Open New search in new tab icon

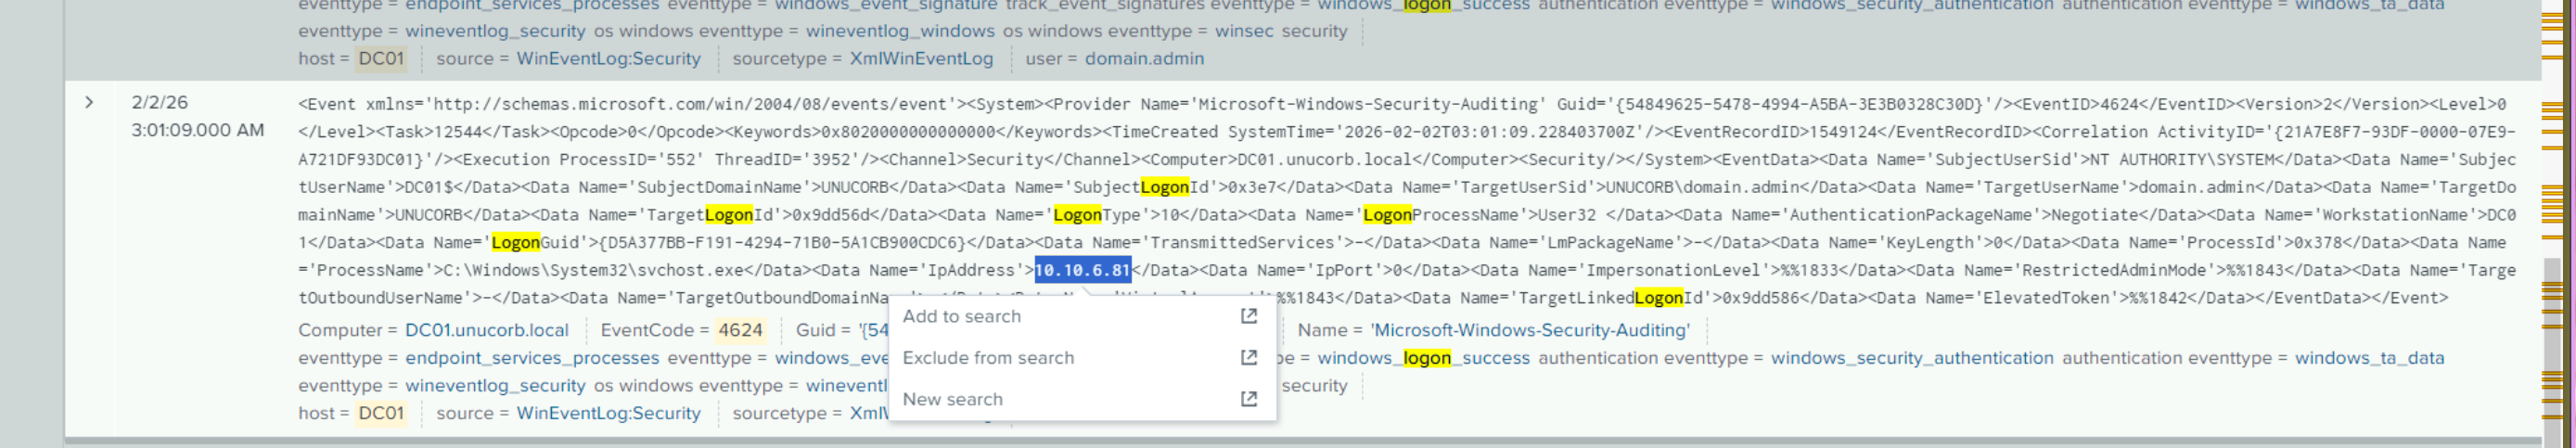click(x=1248, y=399)
